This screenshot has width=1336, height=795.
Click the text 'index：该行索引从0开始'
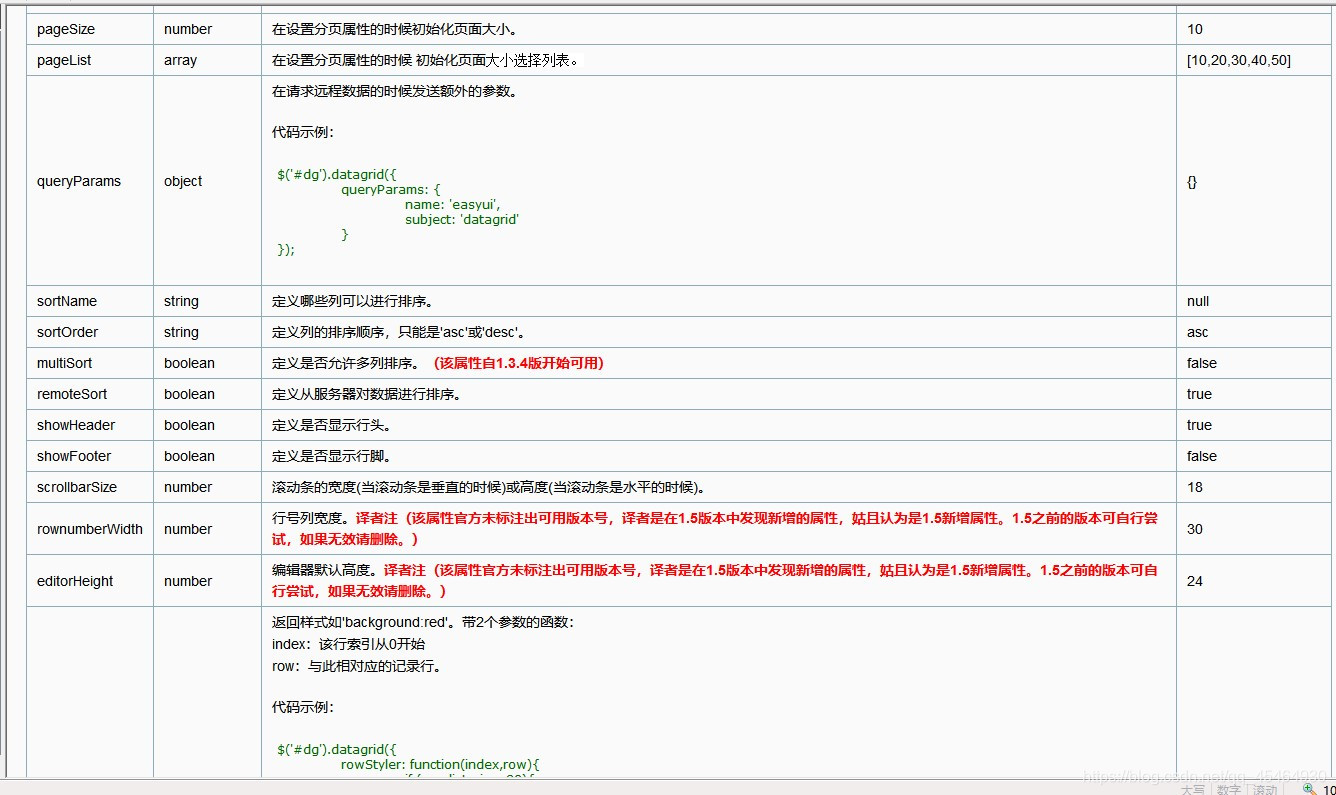point(348,644)
